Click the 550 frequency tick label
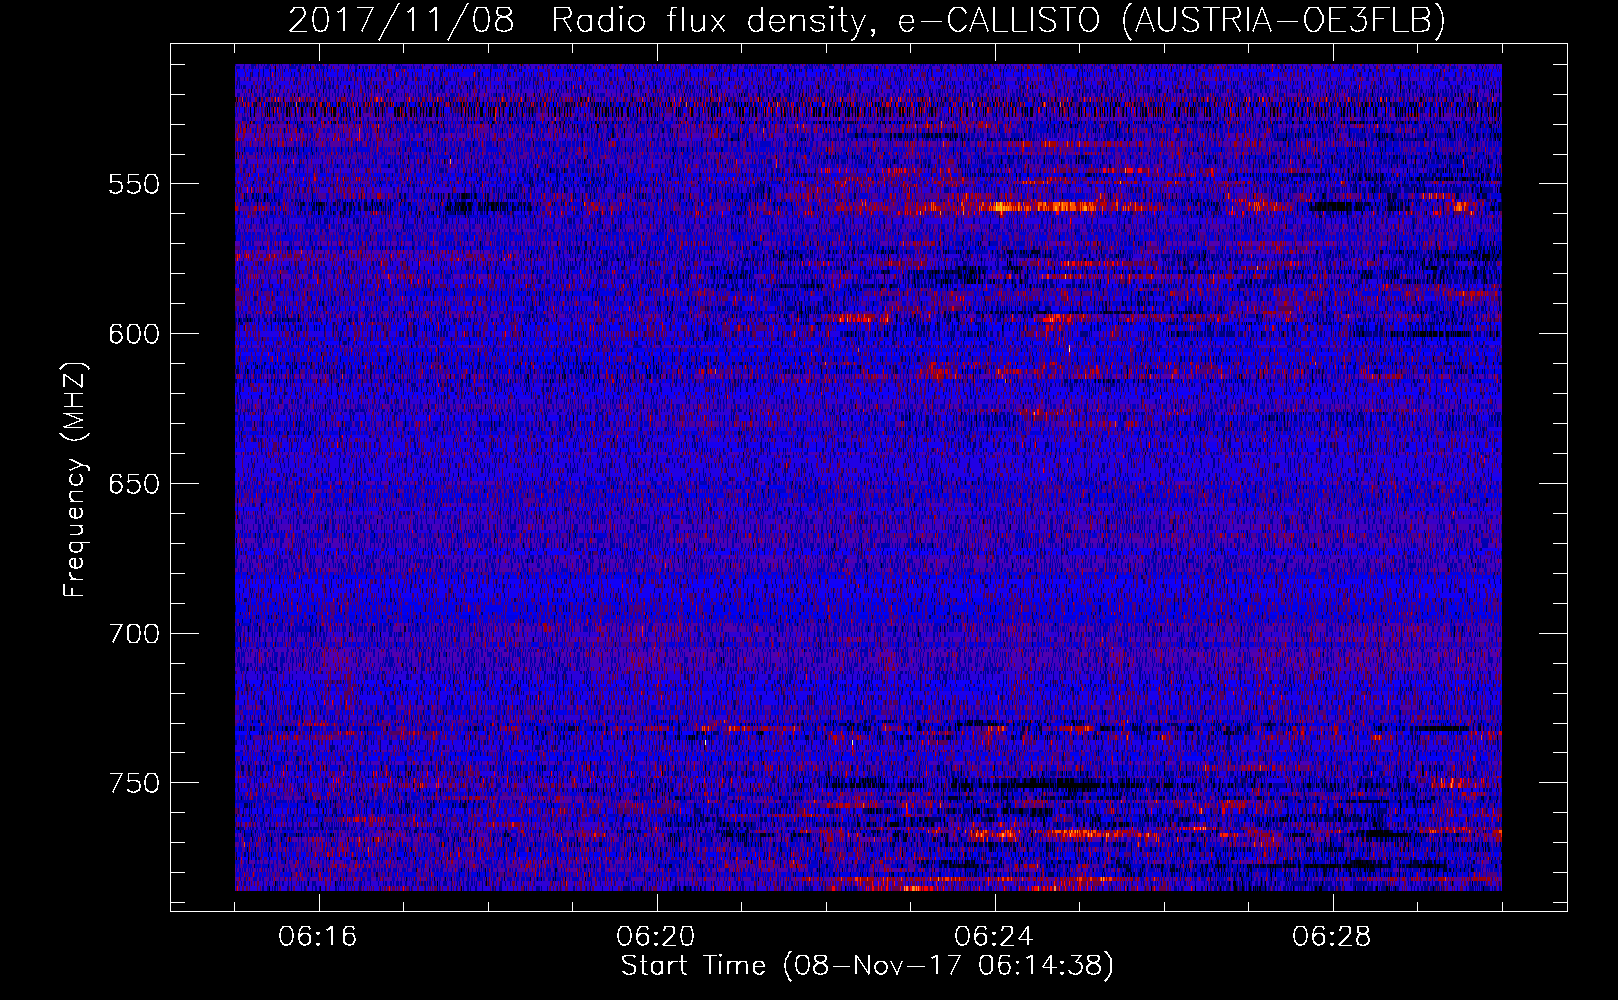 coord(134,184)
